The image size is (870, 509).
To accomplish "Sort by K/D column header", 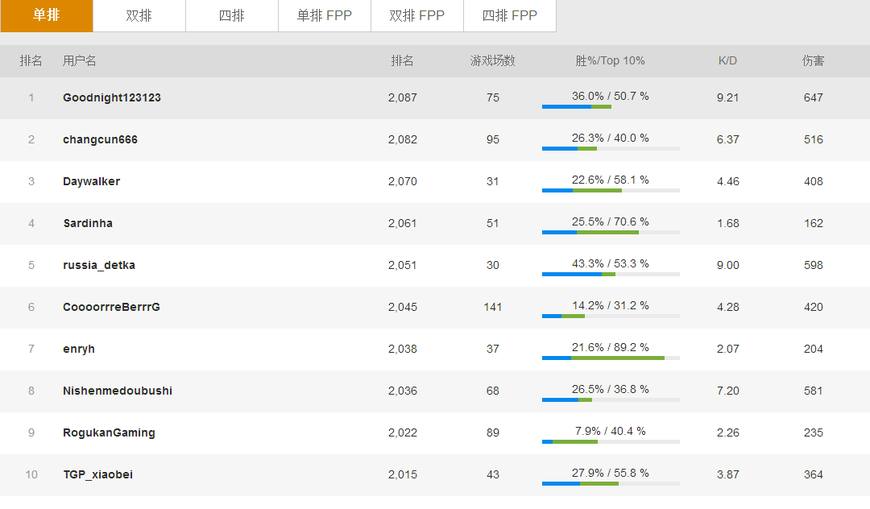I will click(x=728, y=61).
